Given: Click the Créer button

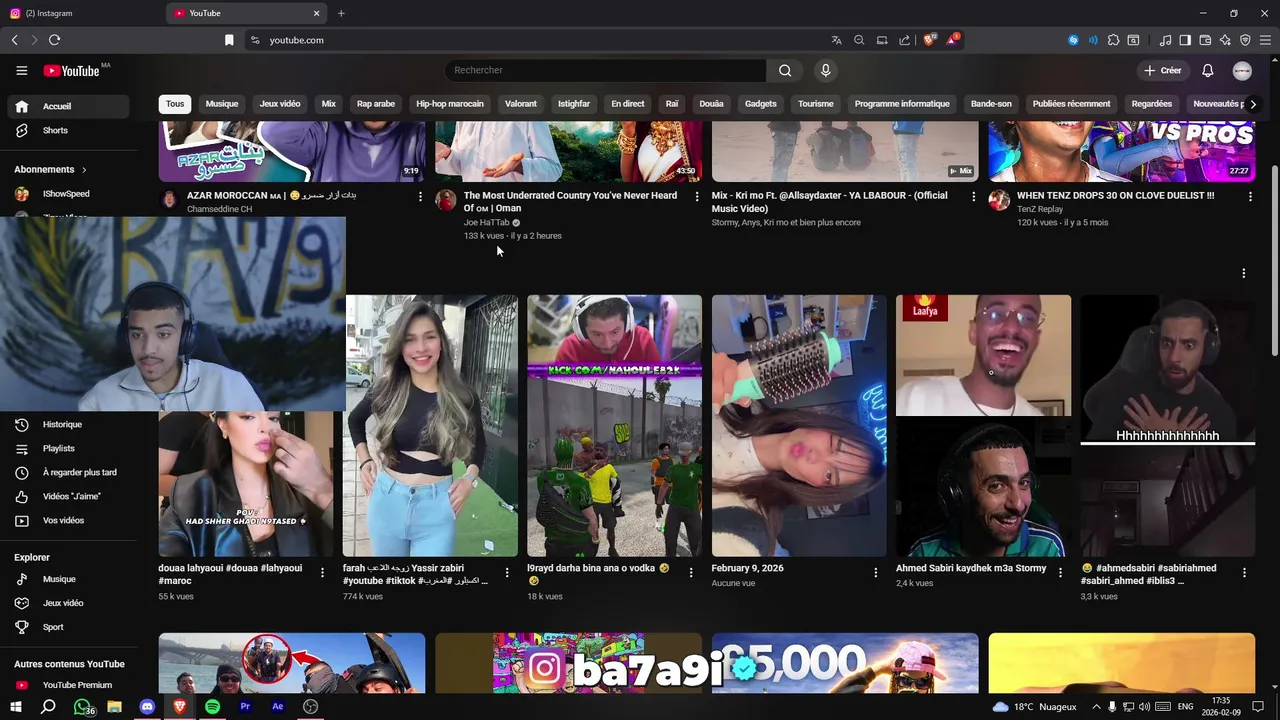Looking at the screenshot, I should point(1163,70).
